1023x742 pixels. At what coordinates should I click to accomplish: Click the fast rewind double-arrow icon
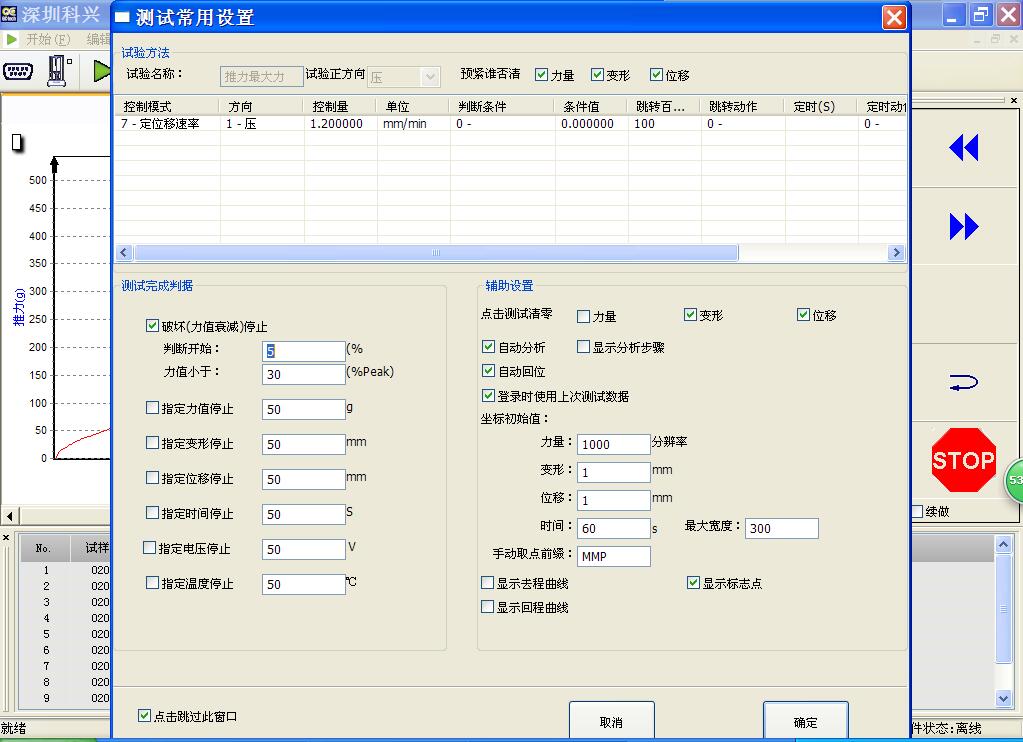coord(964,147)
